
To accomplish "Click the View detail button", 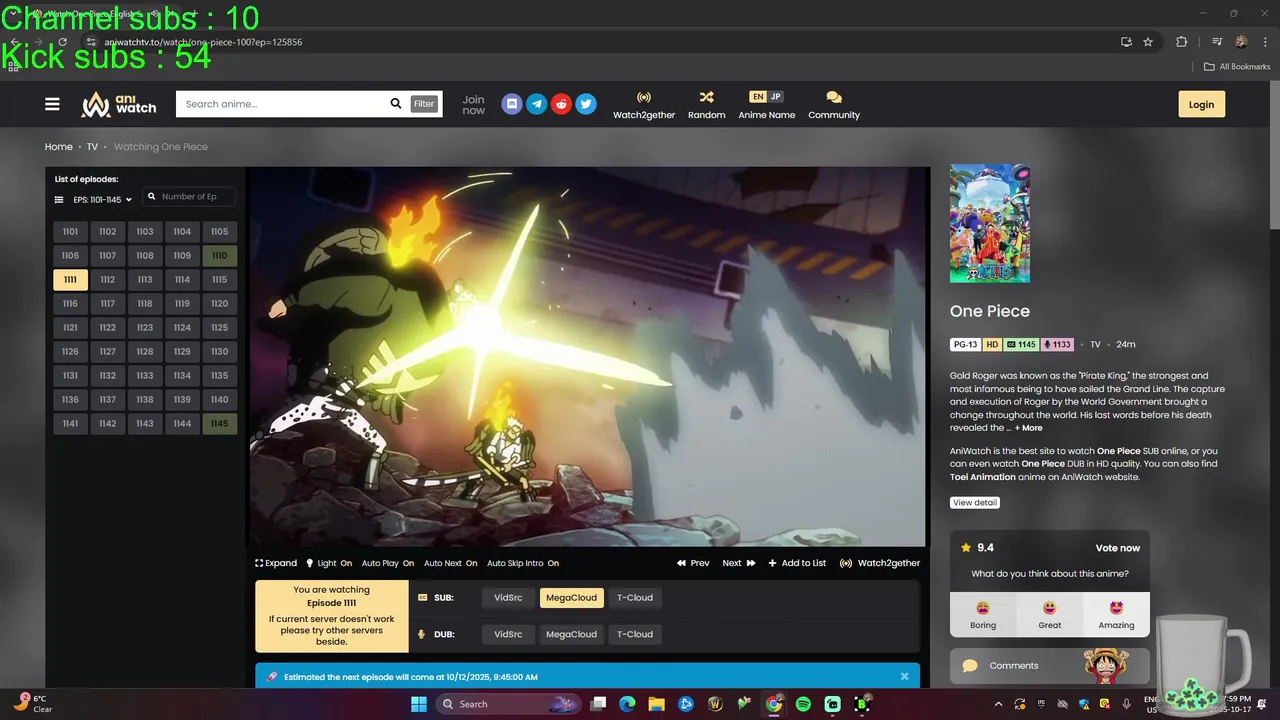I will (975, 503).
